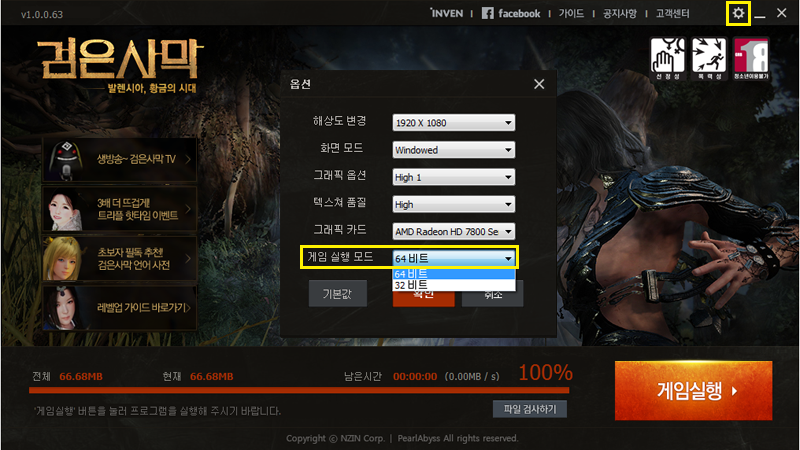Close the 옵션 dialog with the X
Screen dimensions: 800x450
pos(539,85)
